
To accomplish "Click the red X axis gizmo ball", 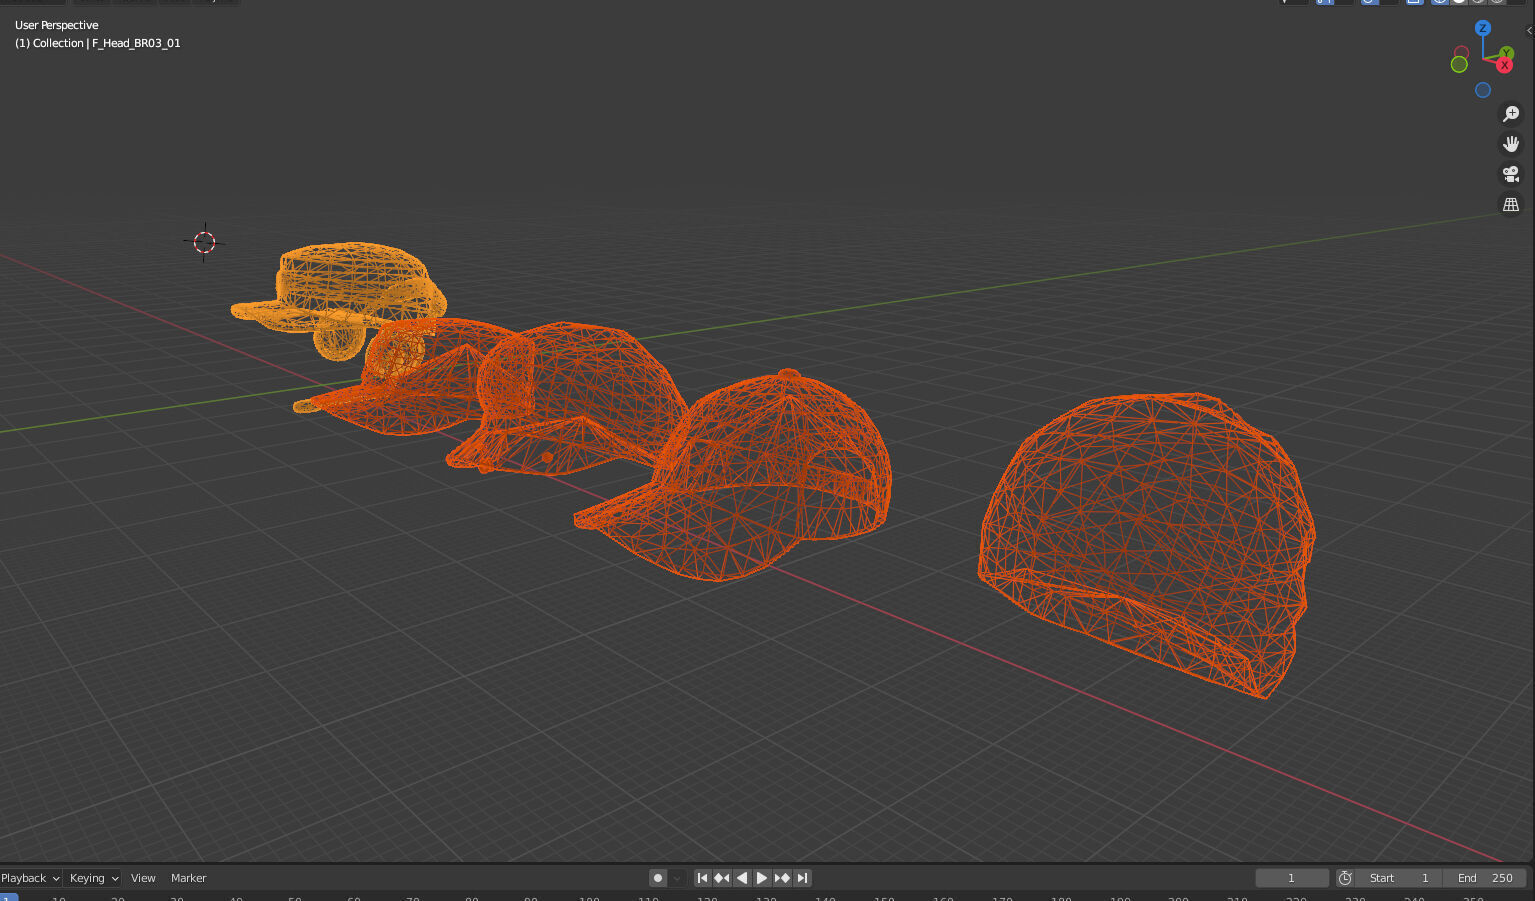I will 1504,66.
